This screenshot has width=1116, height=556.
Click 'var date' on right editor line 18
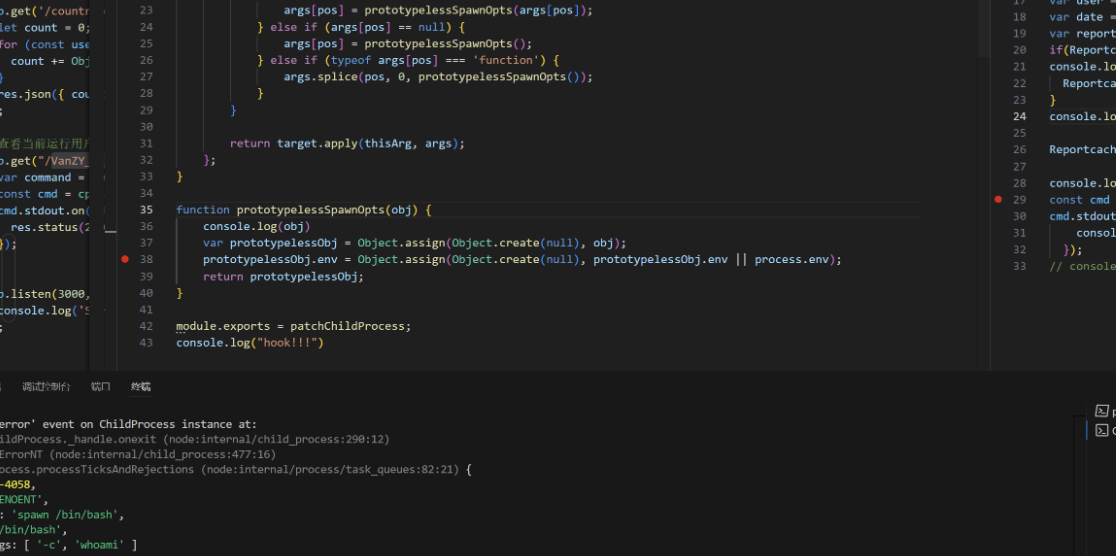pyautogui.click(x=1076, y=16)
